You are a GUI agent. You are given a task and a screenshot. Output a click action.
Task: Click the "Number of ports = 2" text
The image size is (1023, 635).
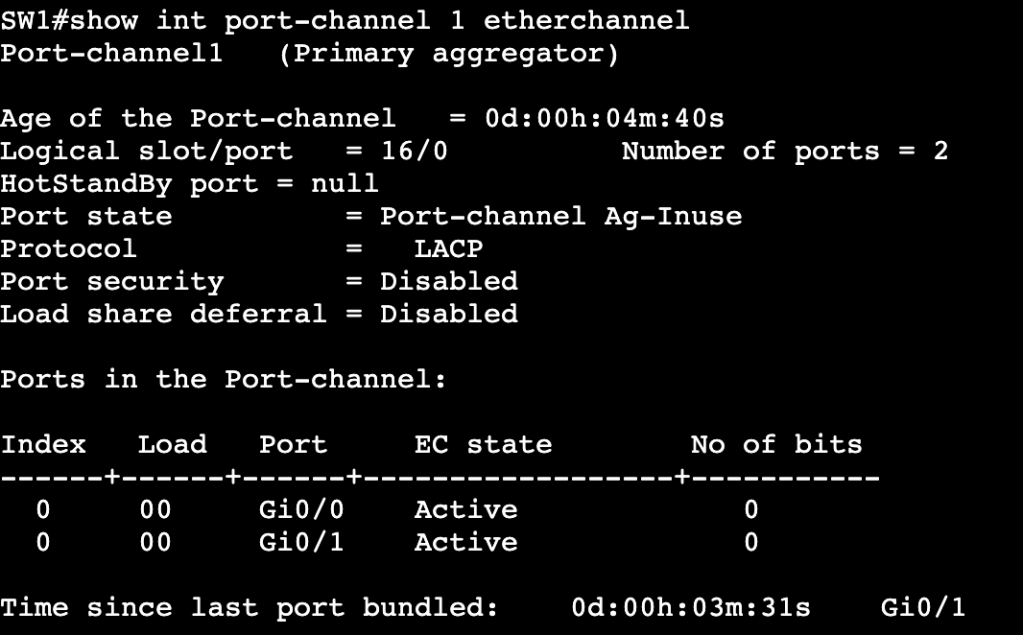[x=784, y=152]
